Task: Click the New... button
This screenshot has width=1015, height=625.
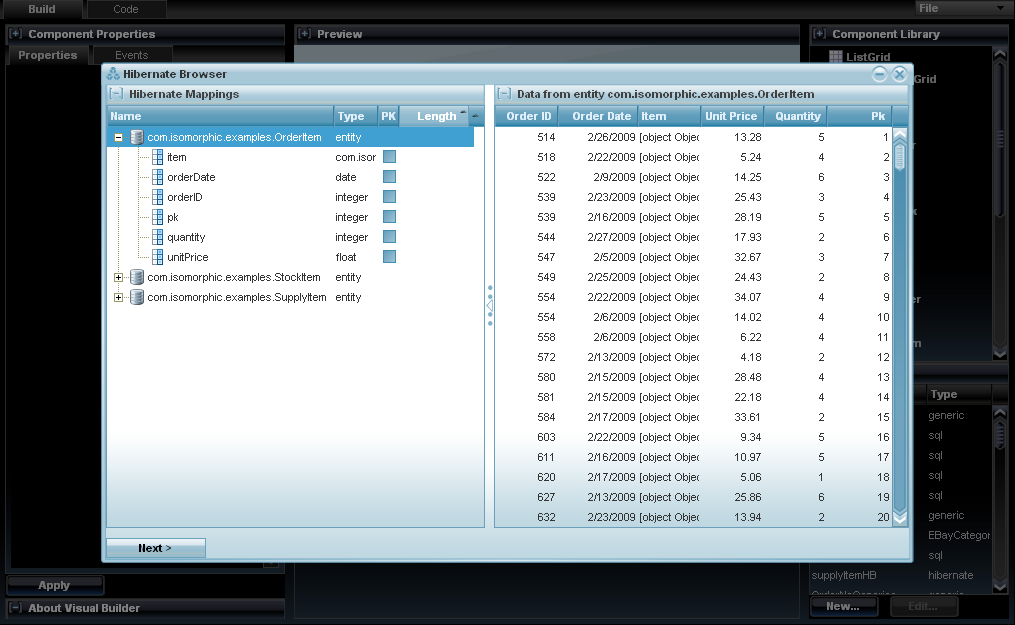Action: tap(843, 606)
